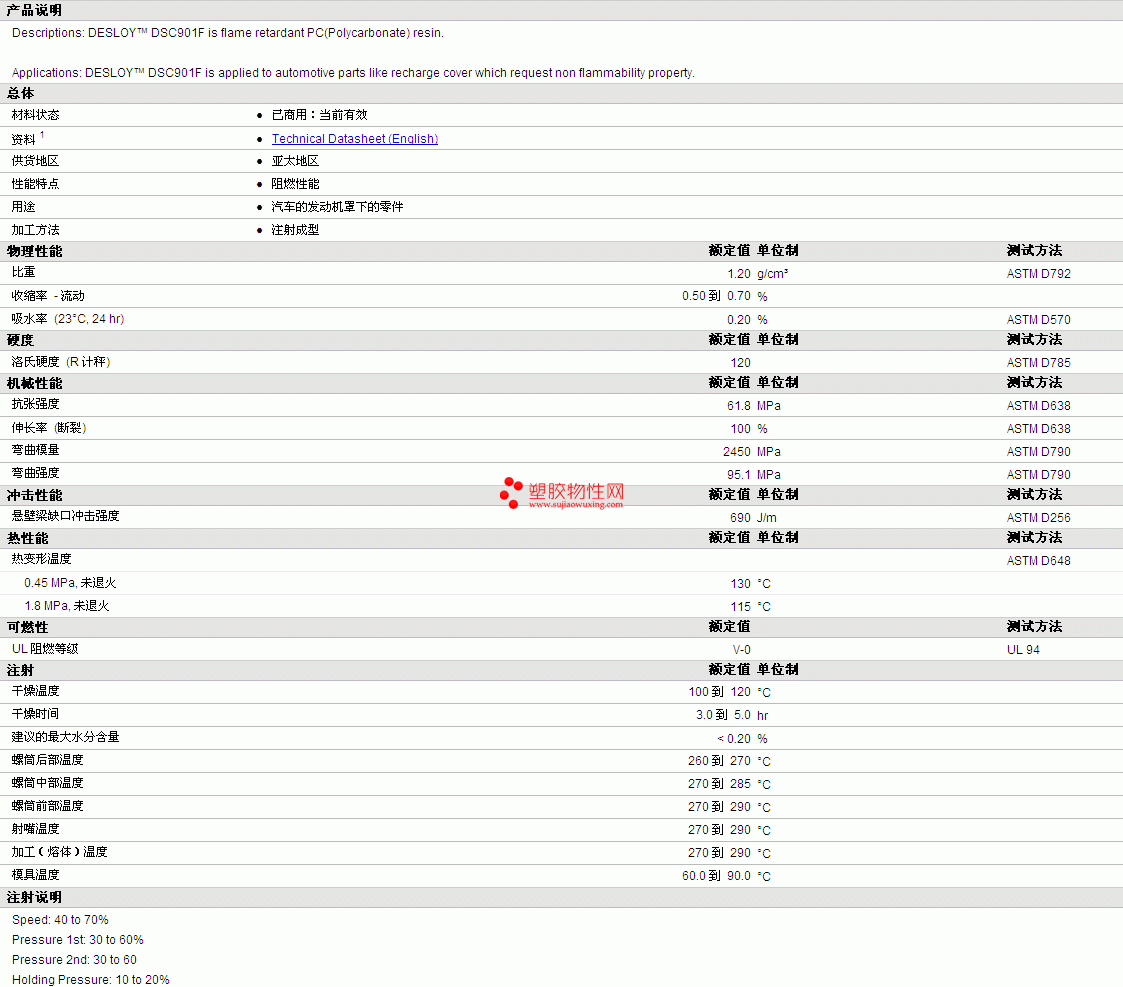
Task: Click the 可燃性 section header
Action: (x=27, y=627)
